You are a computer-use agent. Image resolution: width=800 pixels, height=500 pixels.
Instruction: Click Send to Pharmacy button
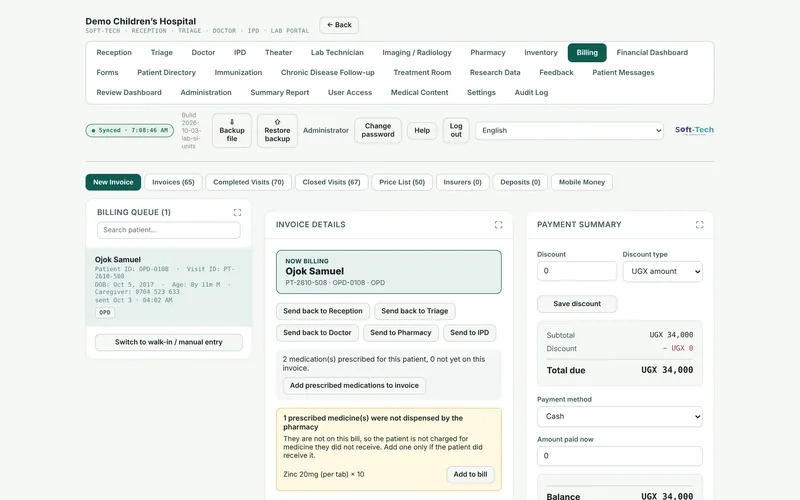401,333
